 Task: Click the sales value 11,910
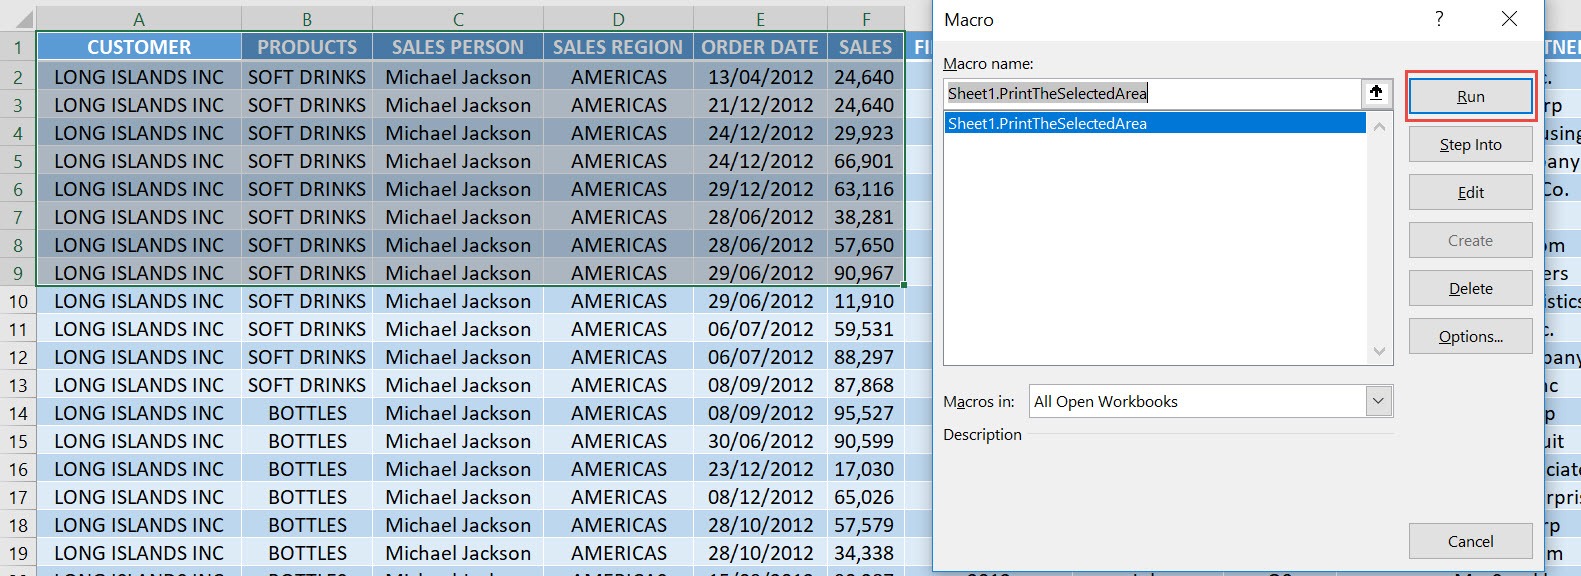pyautogui.click(x=866, y=301)
